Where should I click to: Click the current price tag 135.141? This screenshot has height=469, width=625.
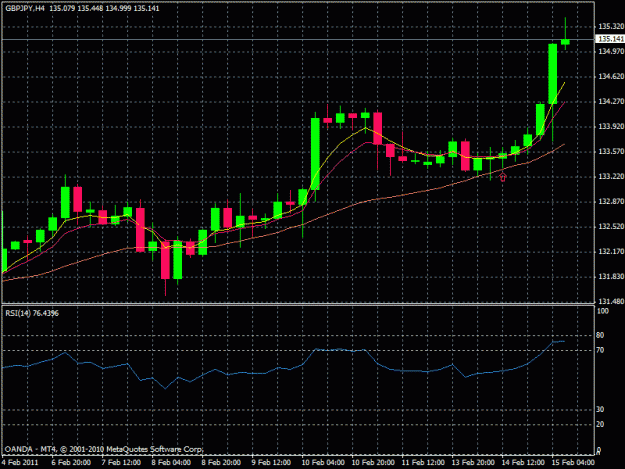click(611, 39)
